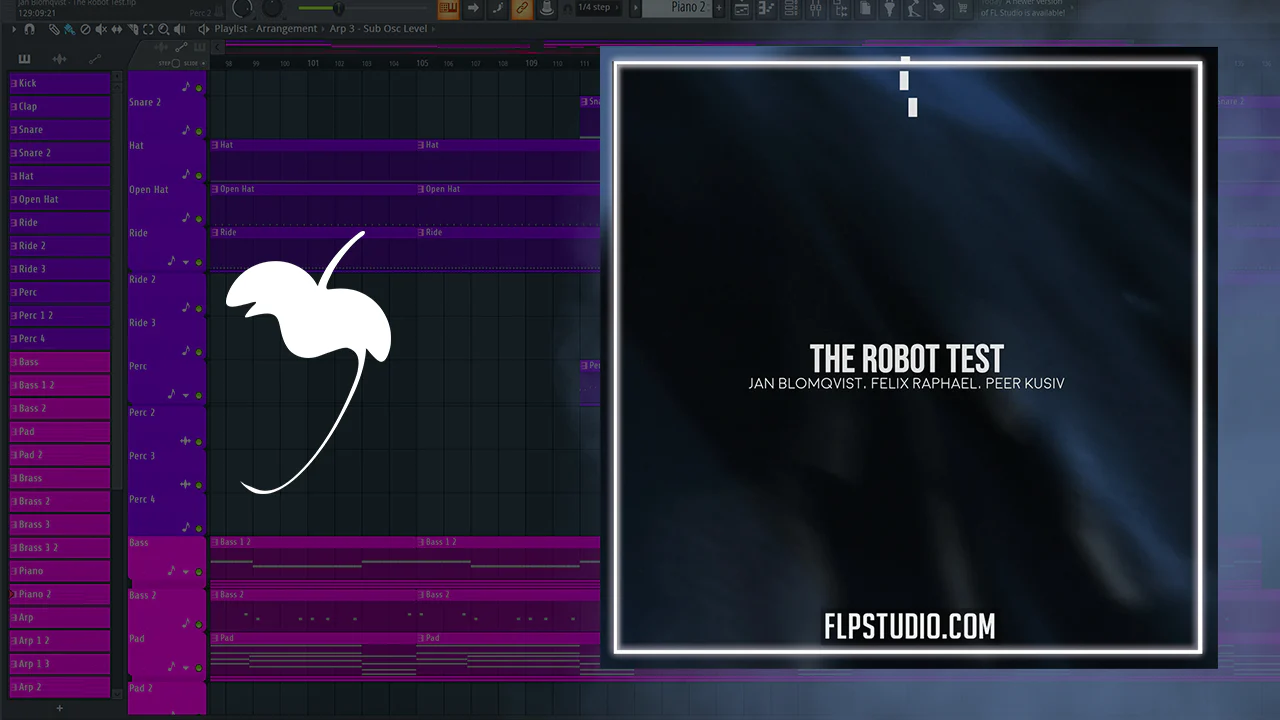Expand the Pad track dropdown arrow
1280x720 pixels.
point(185,668)
